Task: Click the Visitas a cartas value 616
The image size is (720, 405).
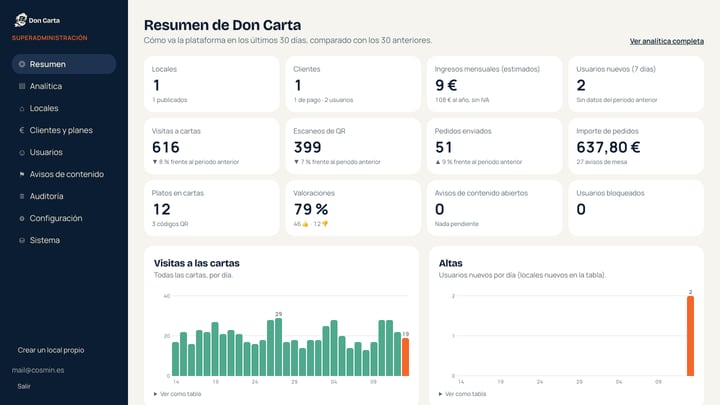Action: [166, 147]
